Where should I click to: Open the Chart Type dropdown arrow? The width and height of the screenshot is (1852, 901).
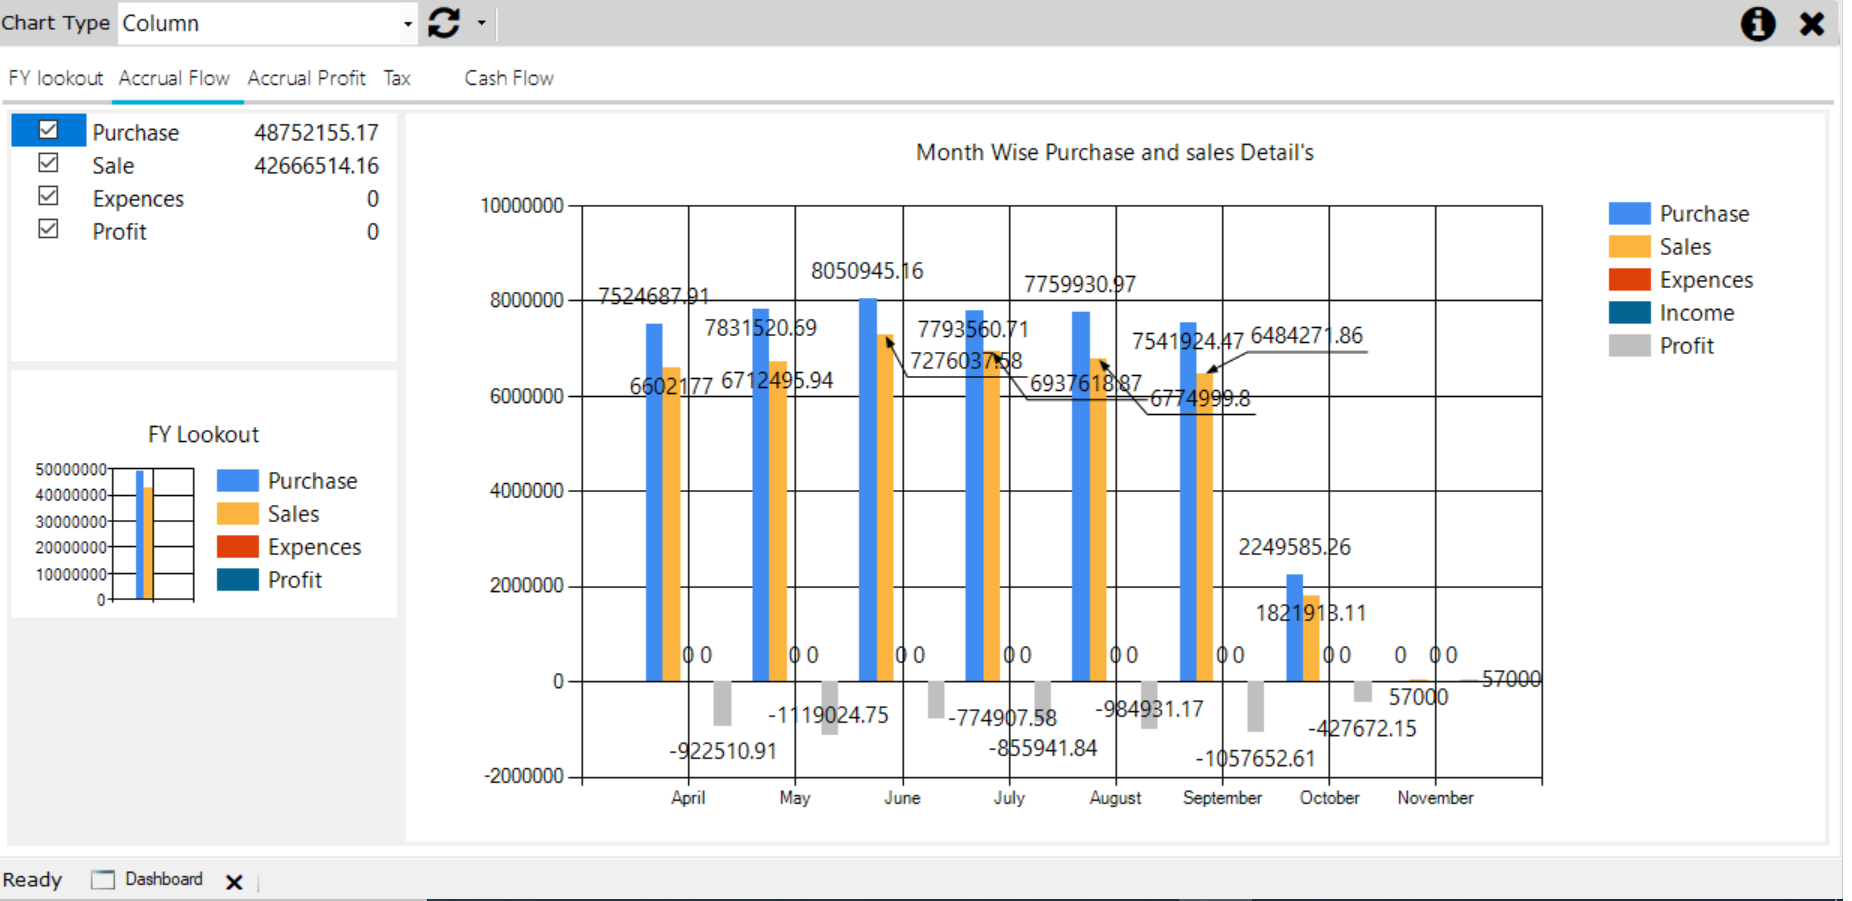[406, 23]
